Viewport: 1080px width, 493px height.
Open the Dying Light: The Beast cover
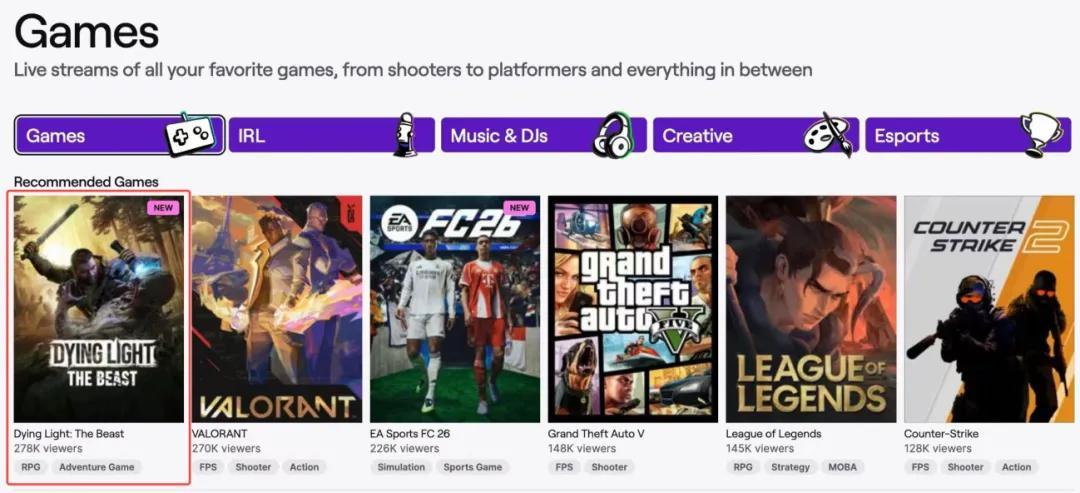(x=98, y=309)
